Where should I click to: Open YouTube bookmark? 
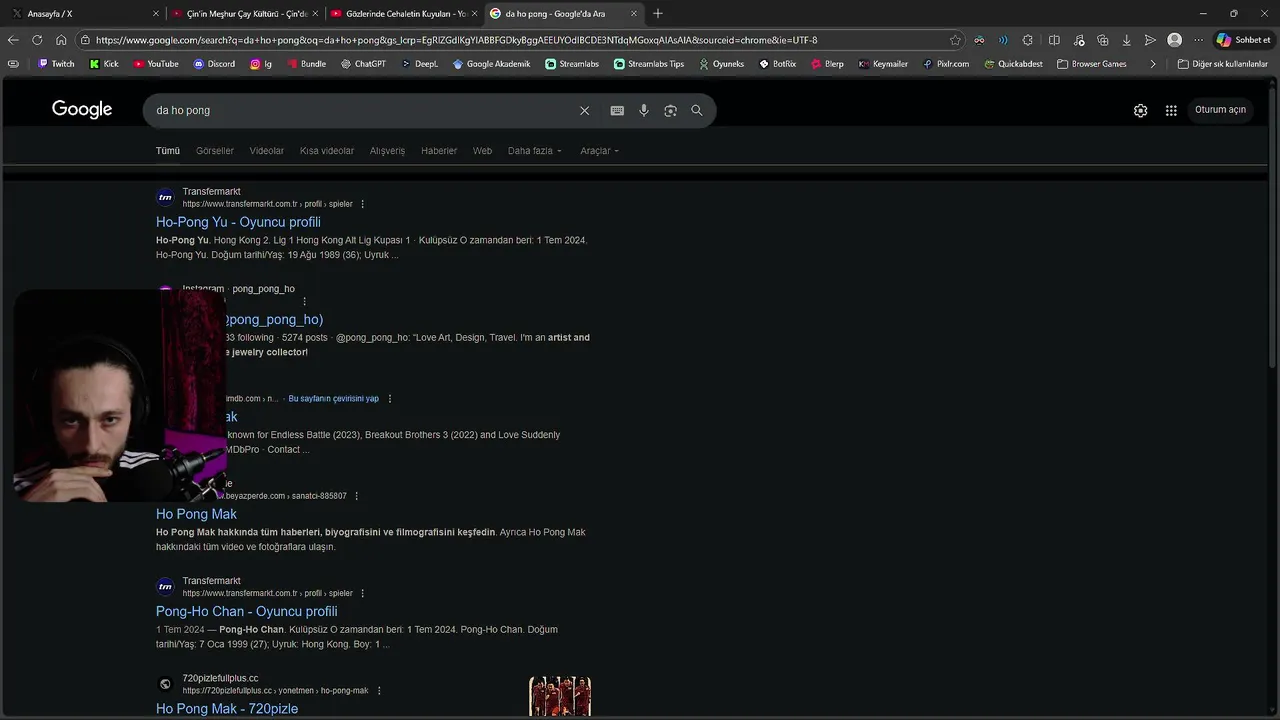click(x=156, y=64)
